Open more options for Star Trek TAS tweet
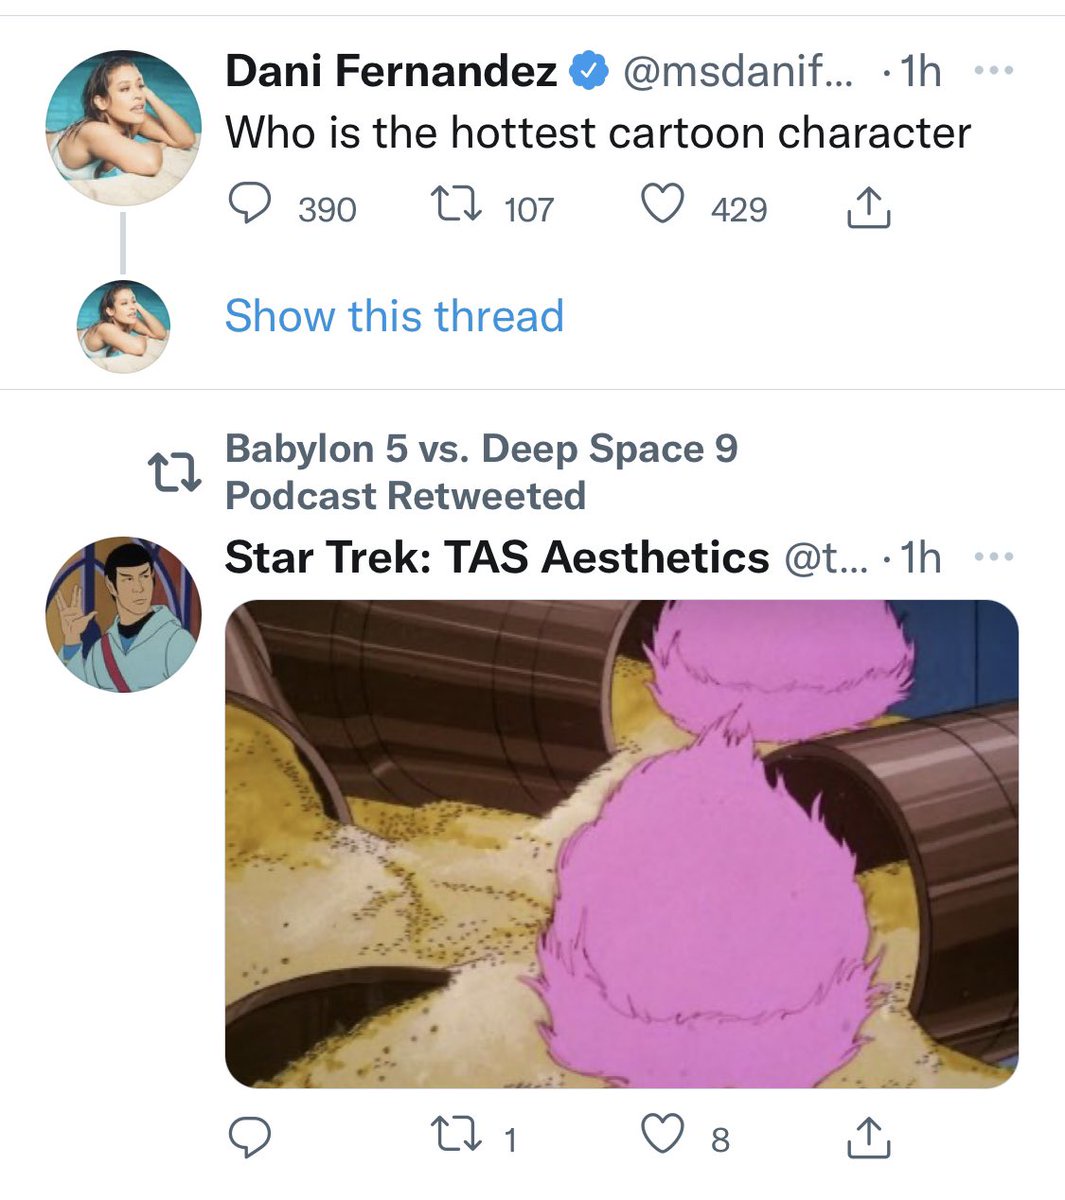The height and width of the screenshot is (1200, 1065). pyautogui.click(x=993, y=557)
